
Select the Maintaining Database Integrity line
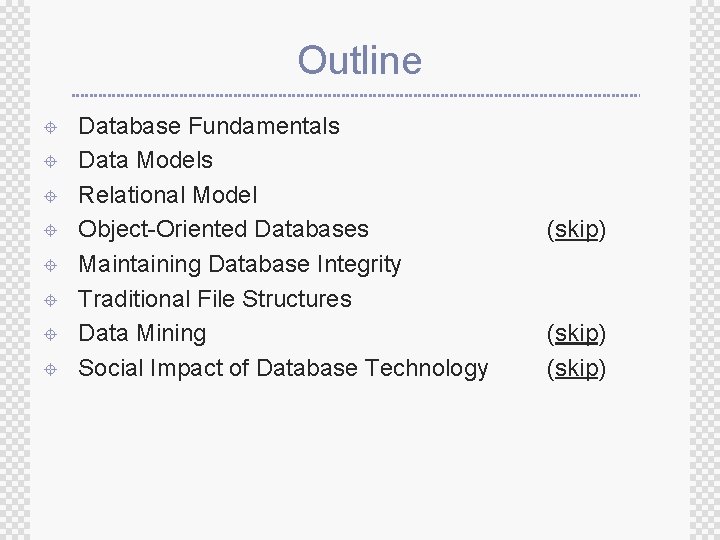pos(239,264)
